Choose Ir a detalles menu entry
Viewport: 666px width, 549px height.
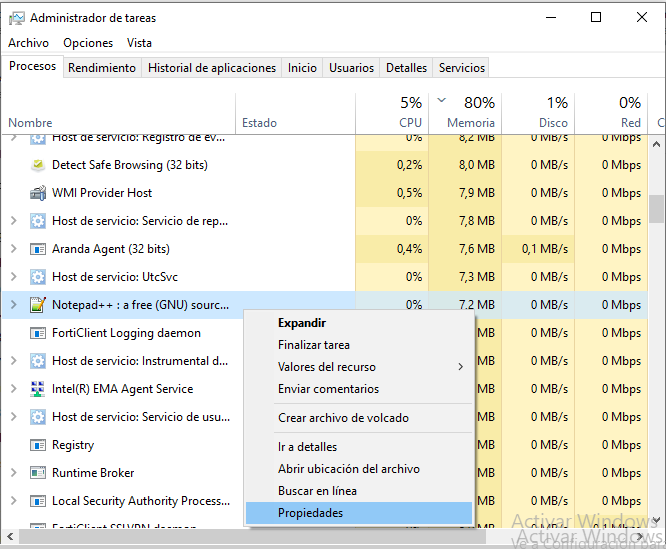(359, 447)
